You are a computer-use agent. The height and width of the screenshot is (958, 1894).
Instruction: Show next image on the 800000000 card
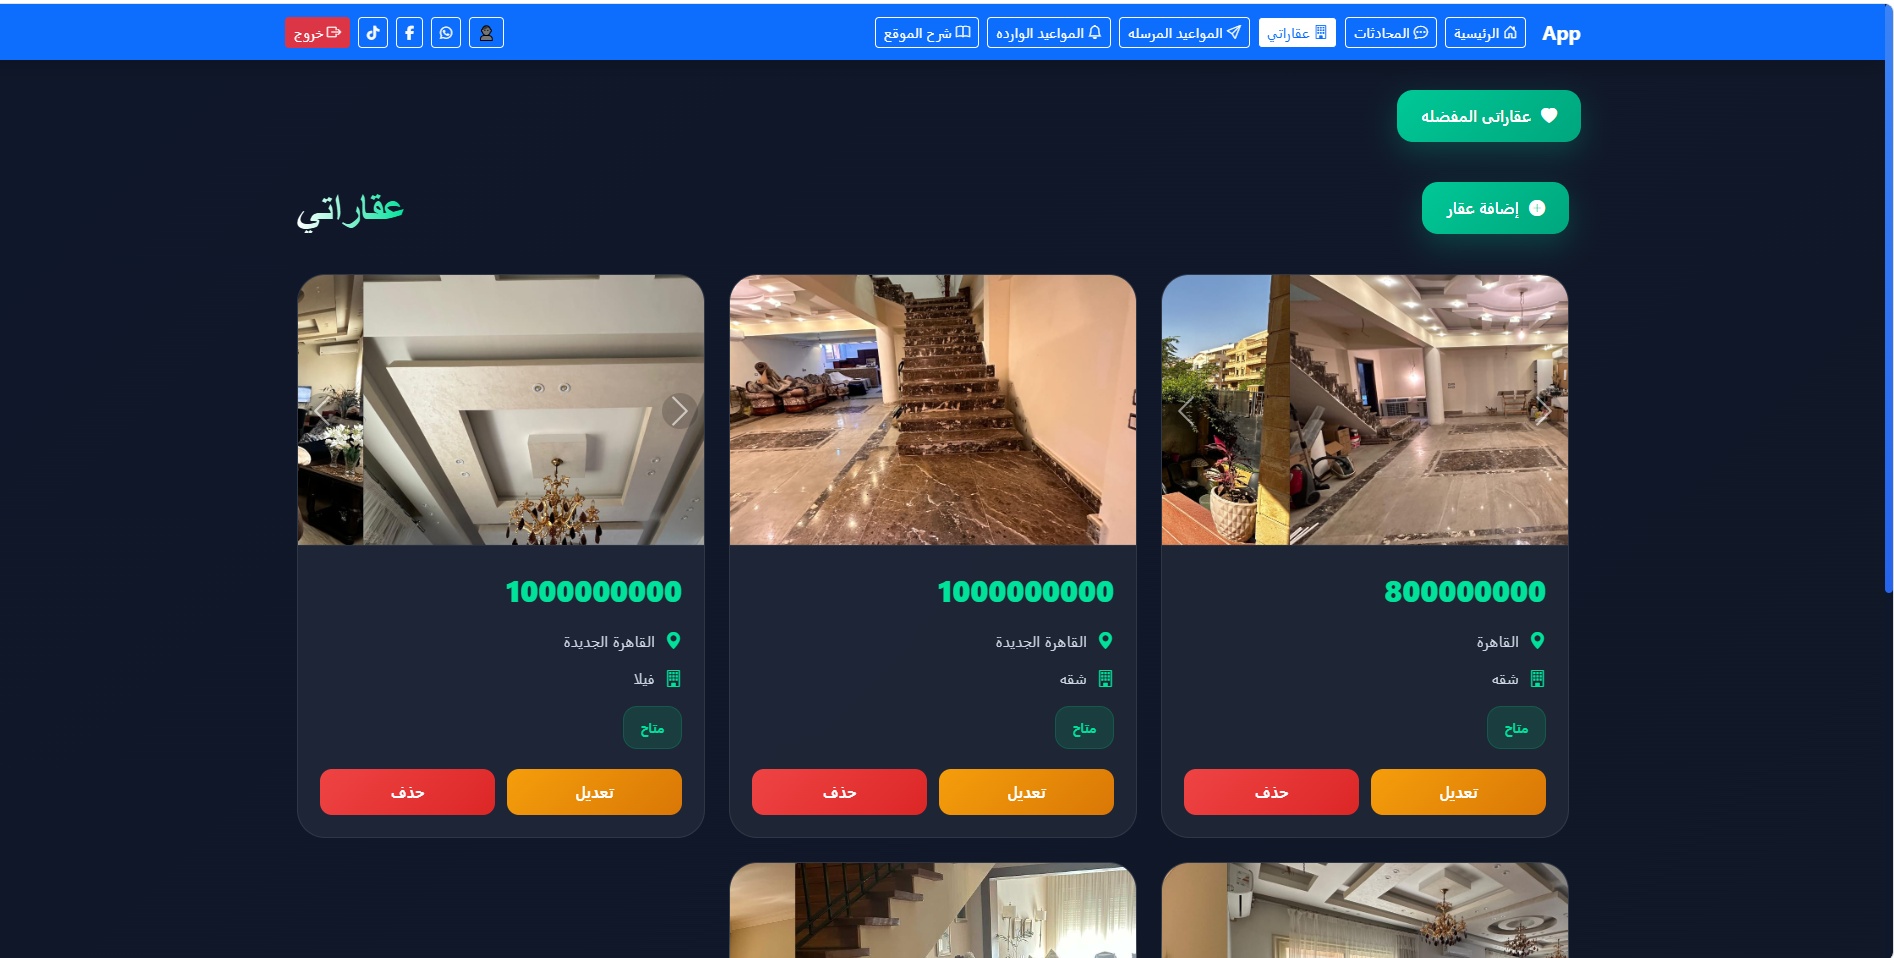(1544, 410)
